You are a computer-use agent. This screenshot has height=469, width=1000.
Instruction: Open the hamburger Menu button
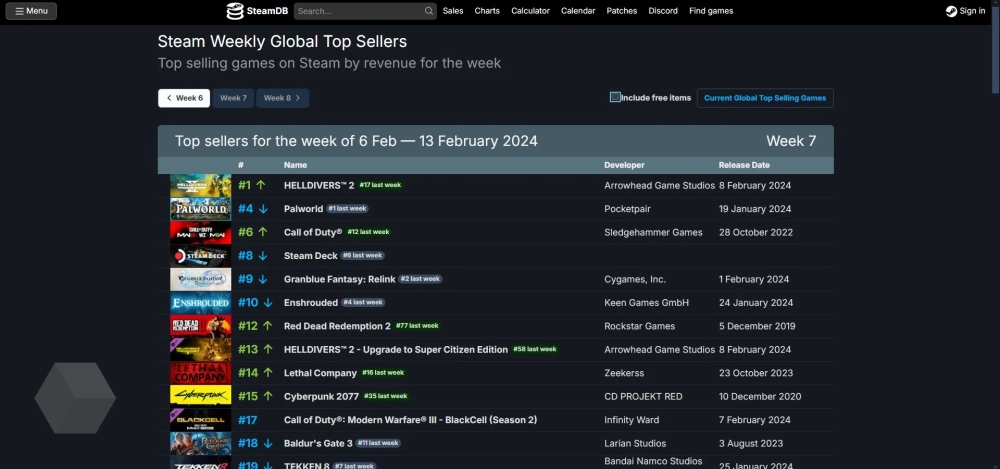pyautogui.click(x=31, y=11)
